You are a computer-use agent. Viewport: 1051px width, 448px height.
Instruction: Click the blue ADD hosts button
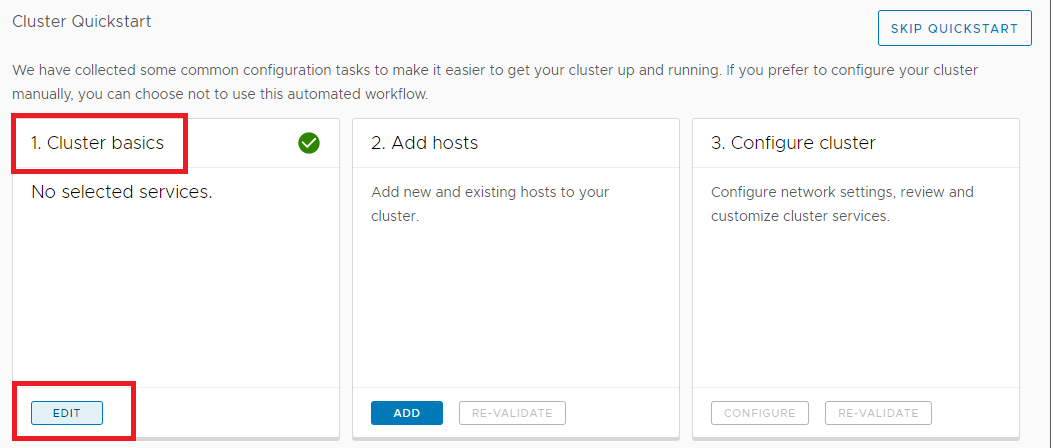pos(407,413)
